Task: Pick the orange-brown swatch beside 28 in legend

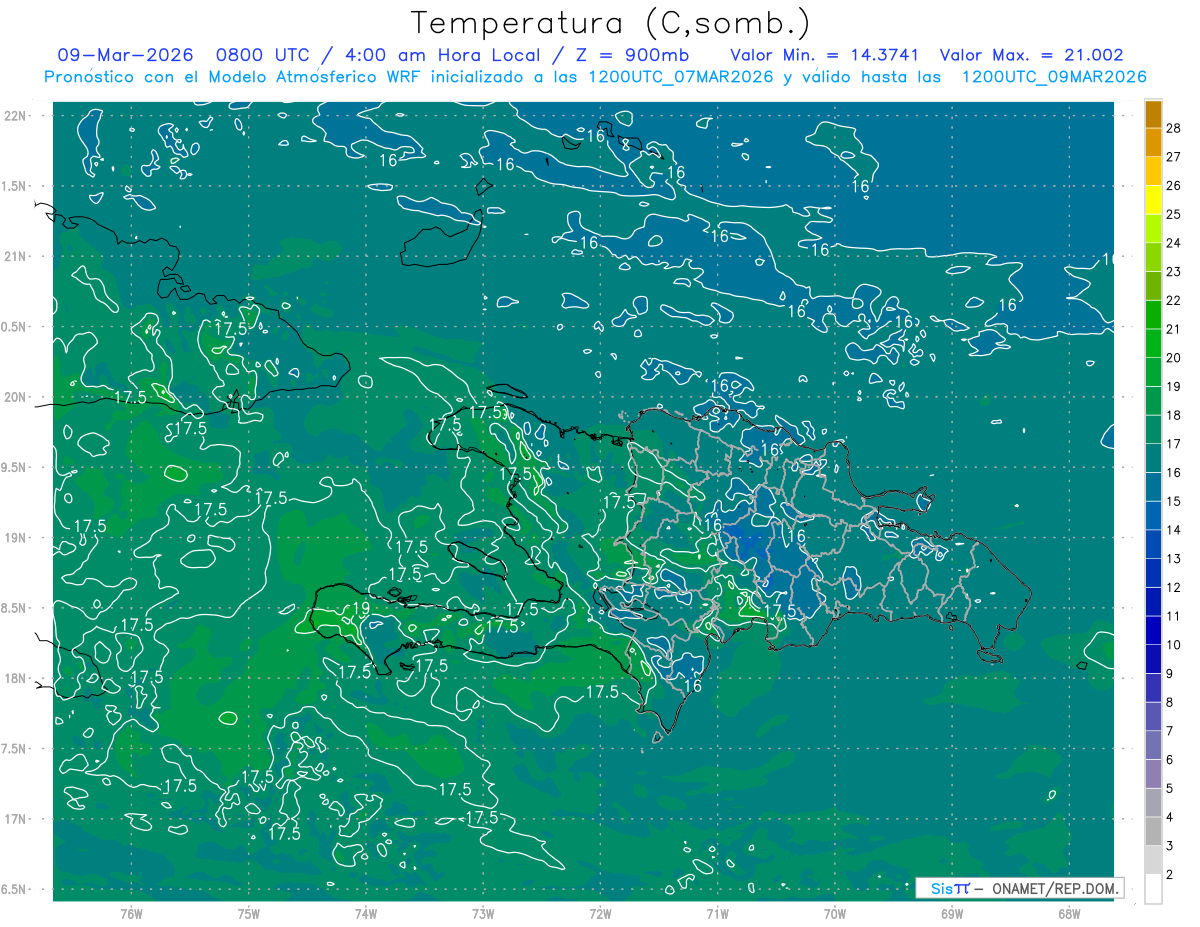Action: [1153, 114]
